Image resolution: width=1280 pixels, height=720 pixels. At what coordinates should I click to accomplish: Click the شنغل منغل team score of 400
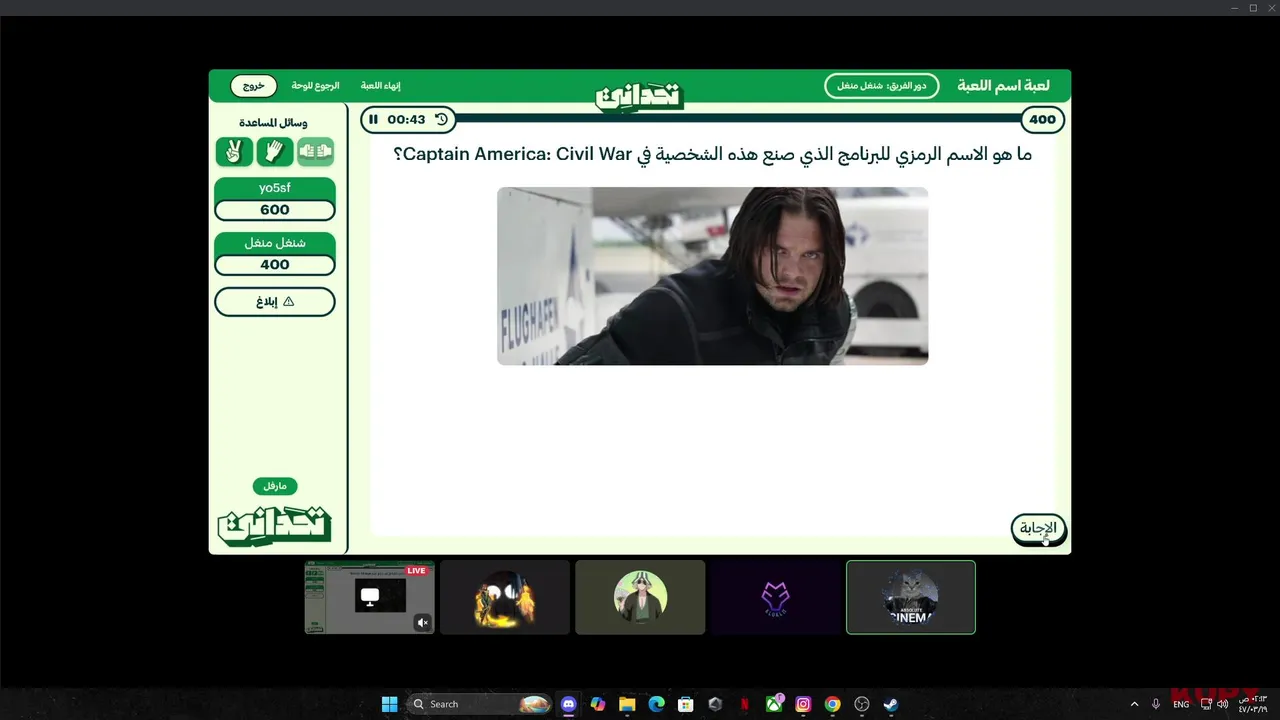pyautogui.click(x=275, y=265)
